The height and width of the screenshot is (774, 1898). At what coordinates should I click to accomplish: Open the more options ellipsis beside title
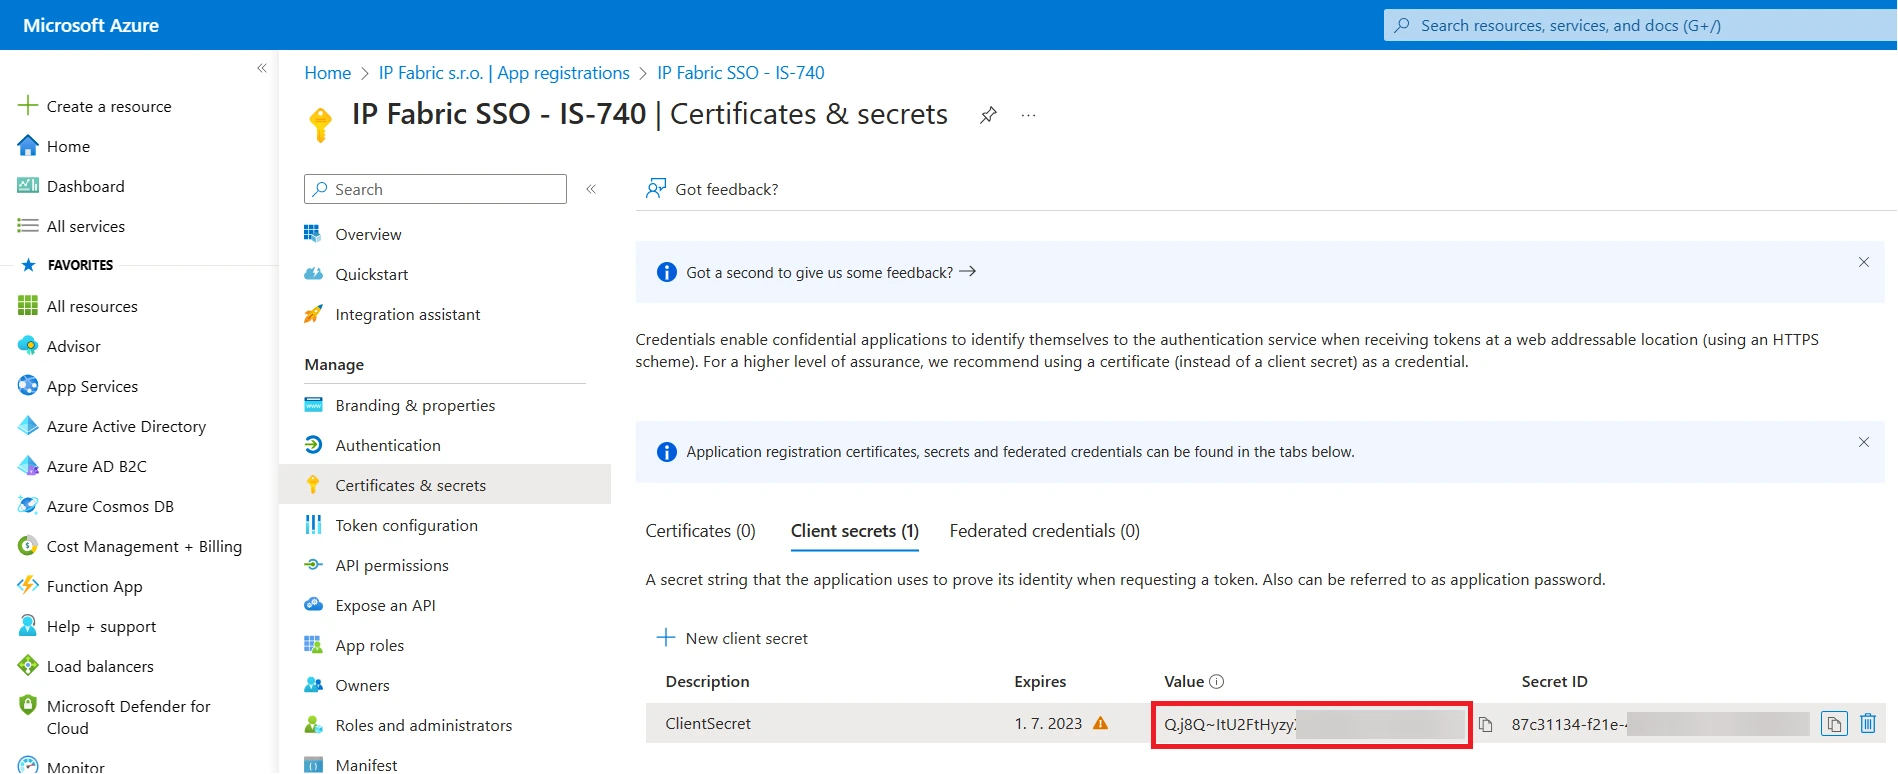tap(1028, 115)
